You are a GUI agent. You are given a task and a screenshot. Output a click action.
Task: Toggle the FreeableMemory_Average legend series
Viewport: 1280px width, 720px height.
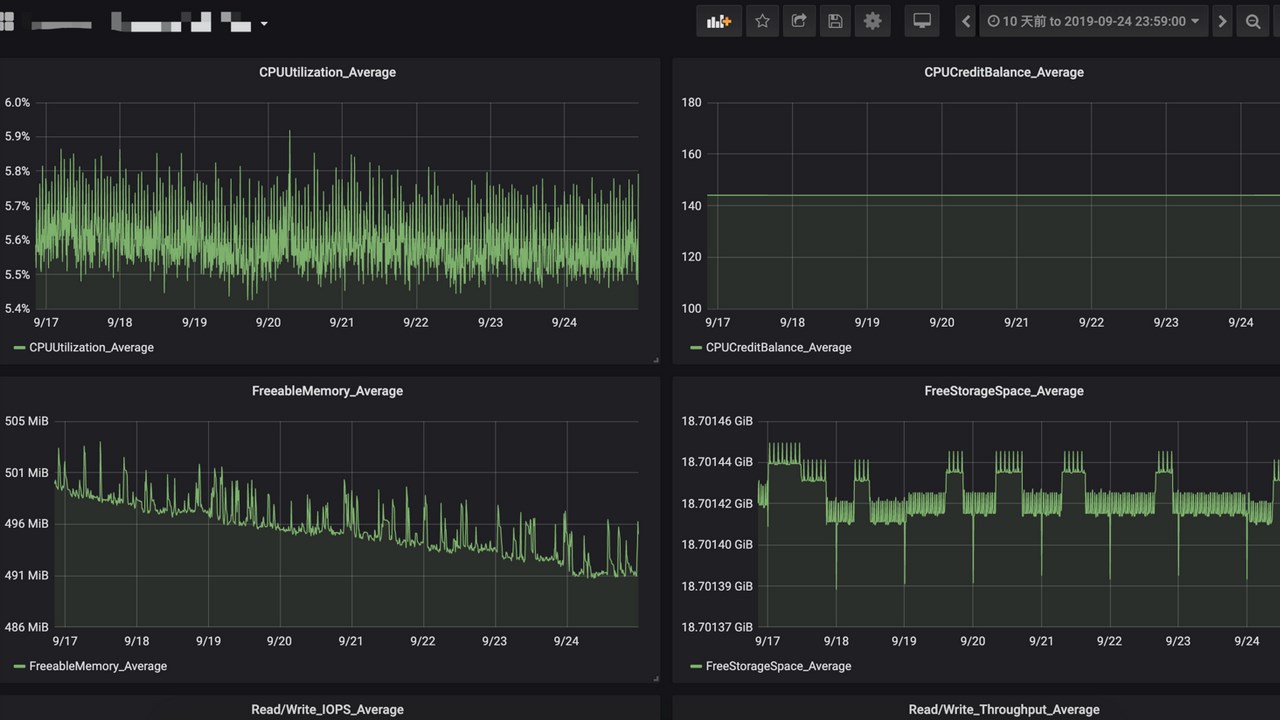click(x=98, y=666)
